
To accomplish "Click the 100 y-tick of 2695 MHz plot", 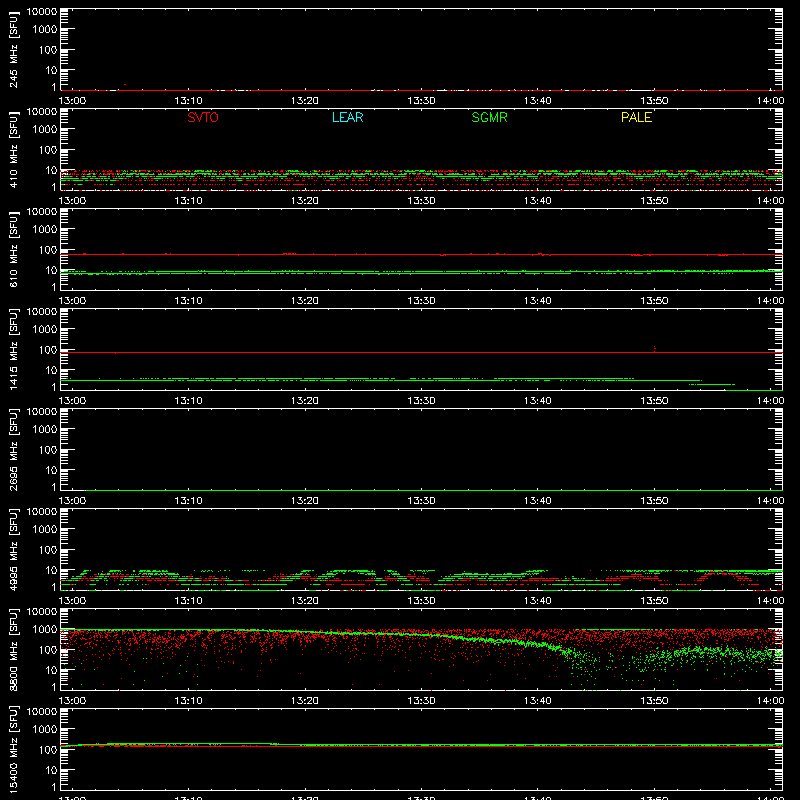I will point(49,450).
